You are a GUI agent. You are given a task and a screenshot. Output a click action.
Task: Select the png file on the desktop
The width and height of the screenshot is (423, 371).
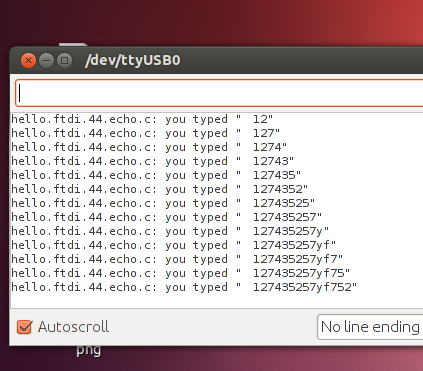[x=88, y=350]
